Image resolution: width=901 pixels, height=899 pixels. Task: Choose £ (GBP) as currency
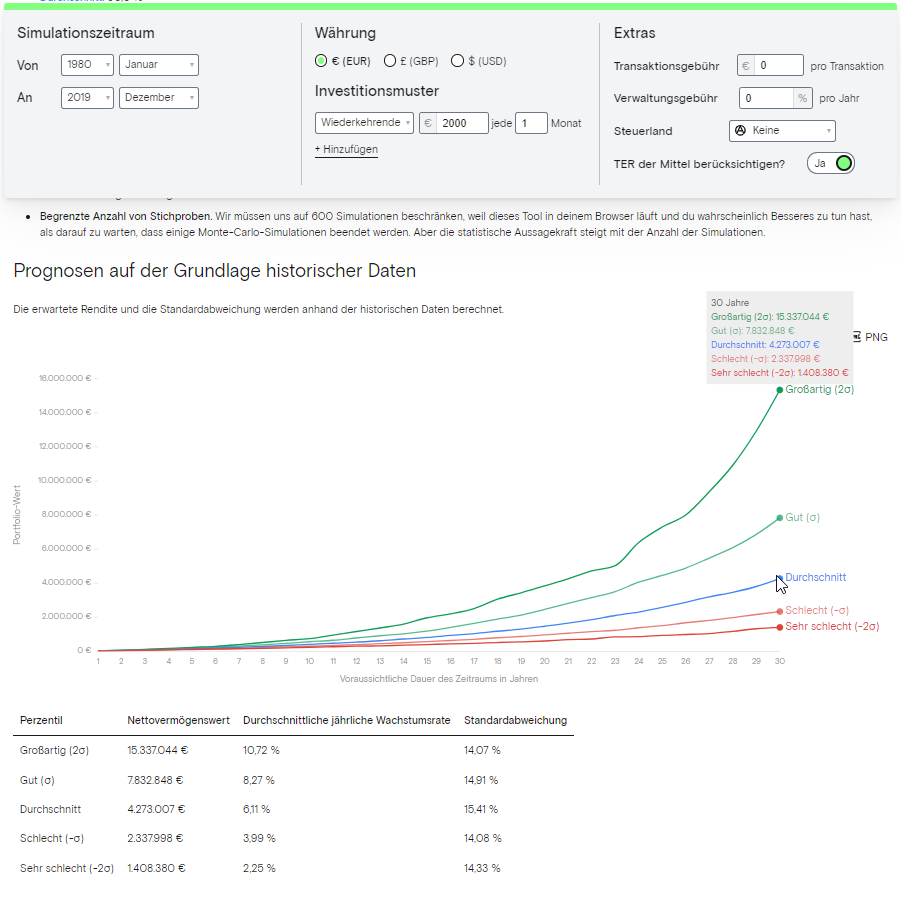pos(390,61)
